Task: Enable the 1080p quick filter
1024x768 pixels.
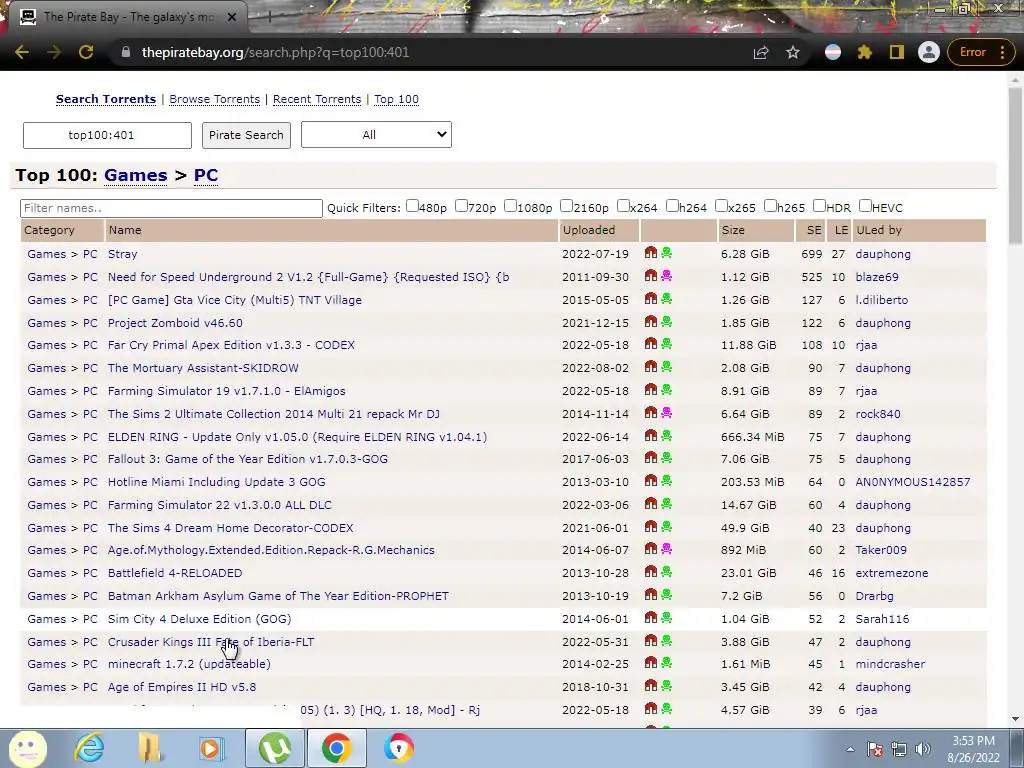Action: (510, 206)
